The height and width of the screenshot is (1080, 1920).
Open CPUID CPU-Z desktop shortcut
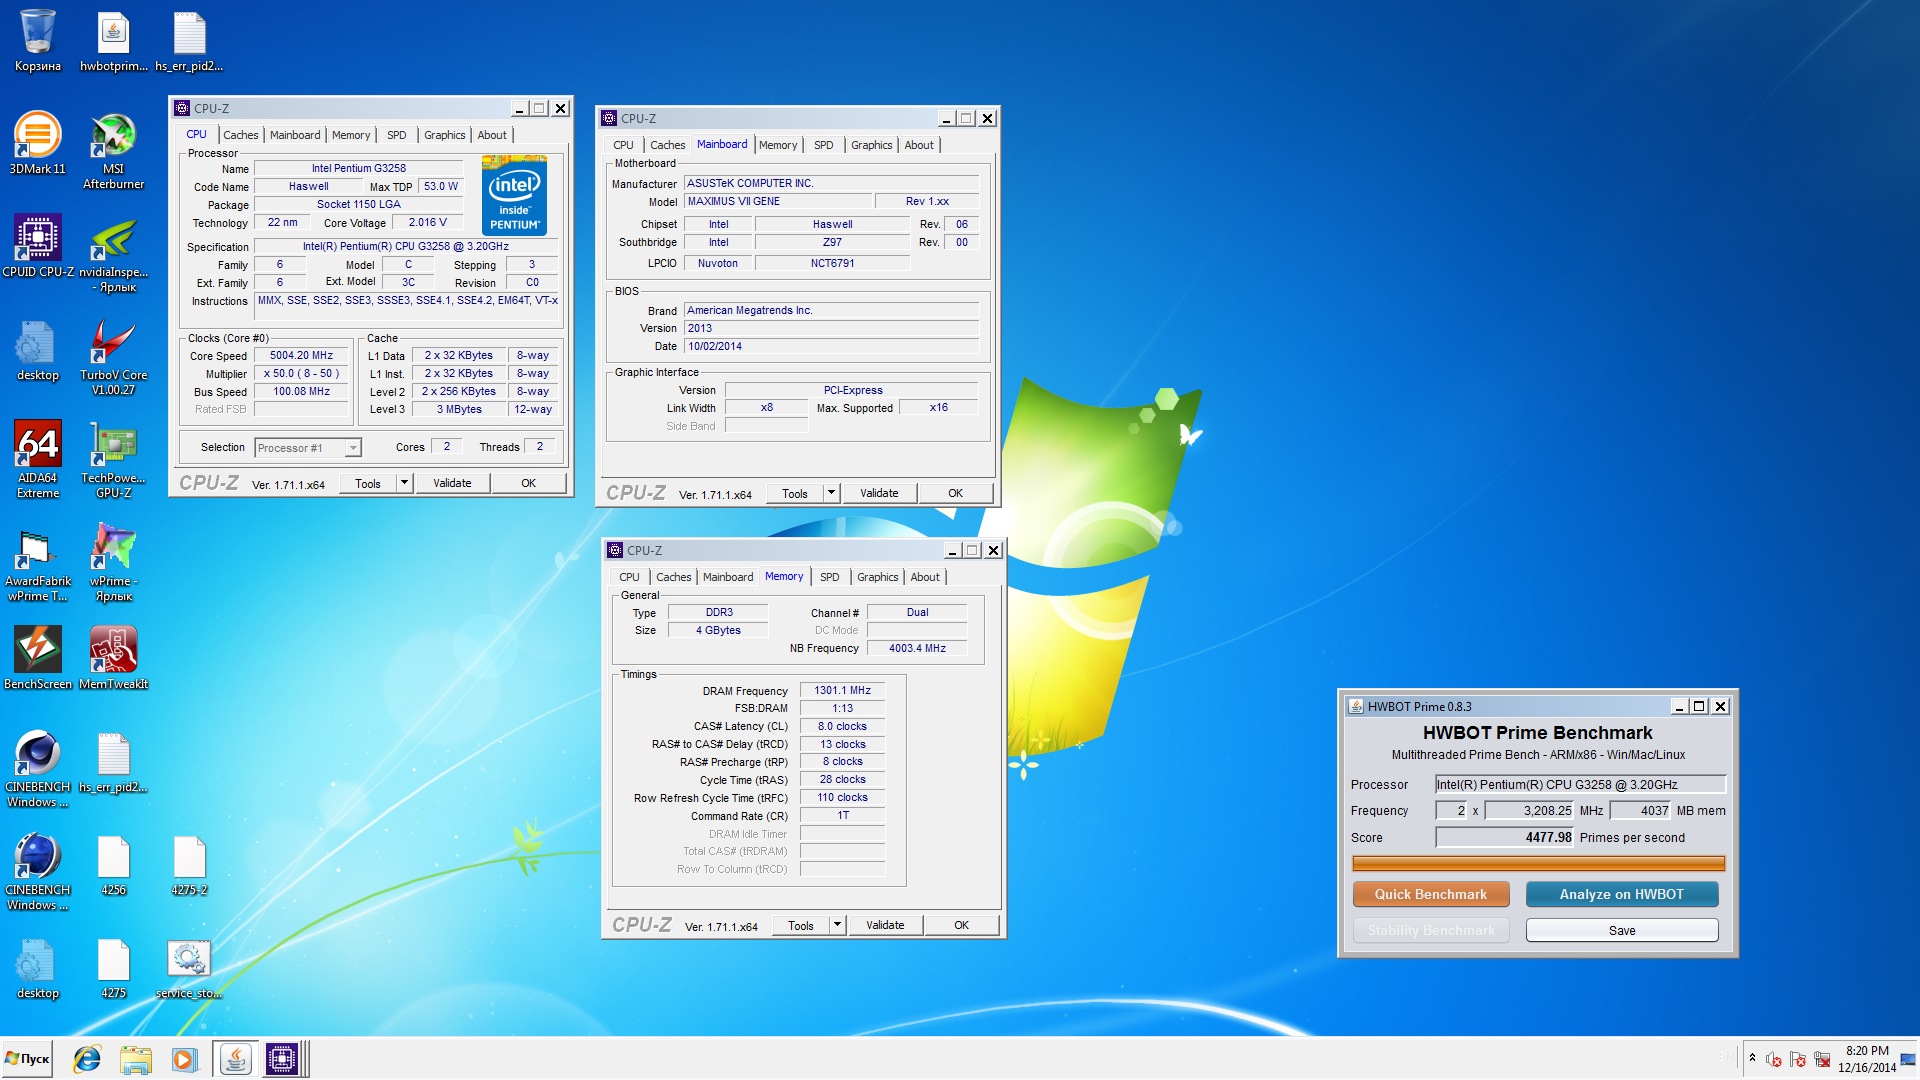(38, 246)
